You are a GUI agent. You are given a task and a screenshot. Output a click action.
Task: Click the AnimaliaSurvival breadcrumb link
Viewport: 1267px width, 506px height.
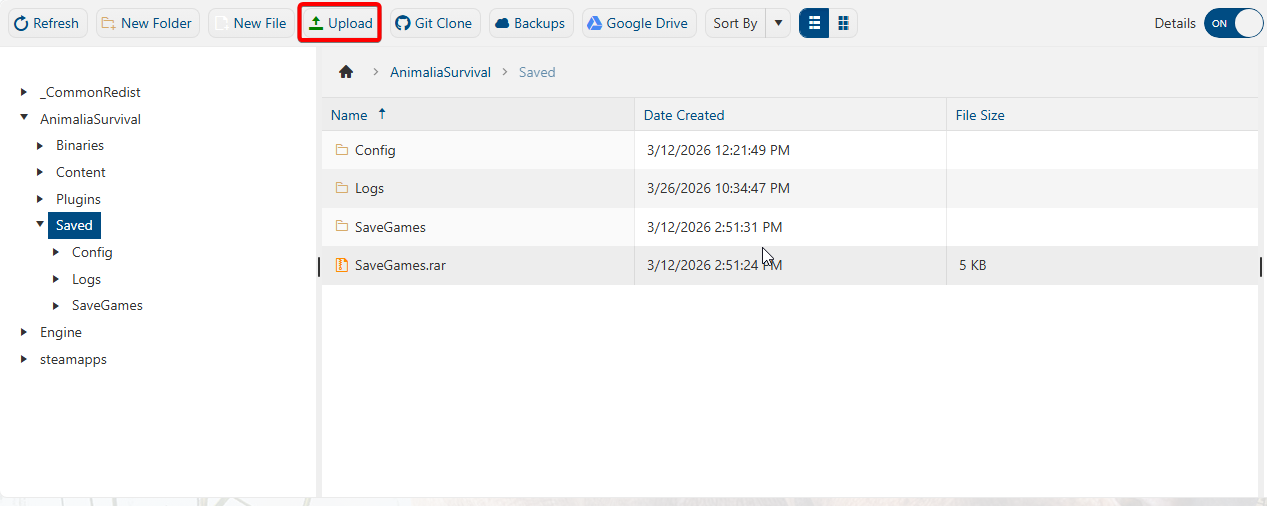[440, 72]
